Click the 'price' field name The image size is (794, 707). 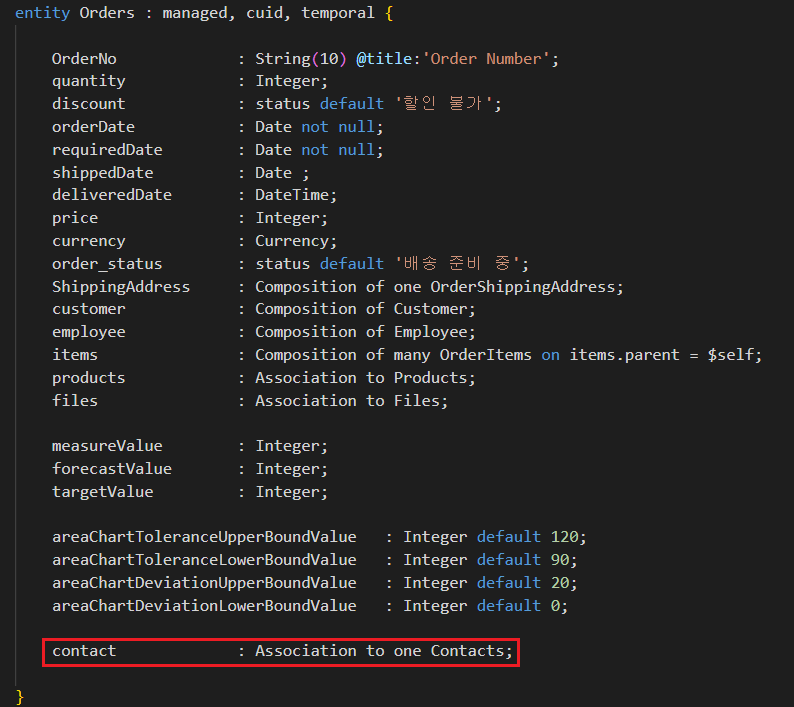pyautogui.click(x=75, y=218)
